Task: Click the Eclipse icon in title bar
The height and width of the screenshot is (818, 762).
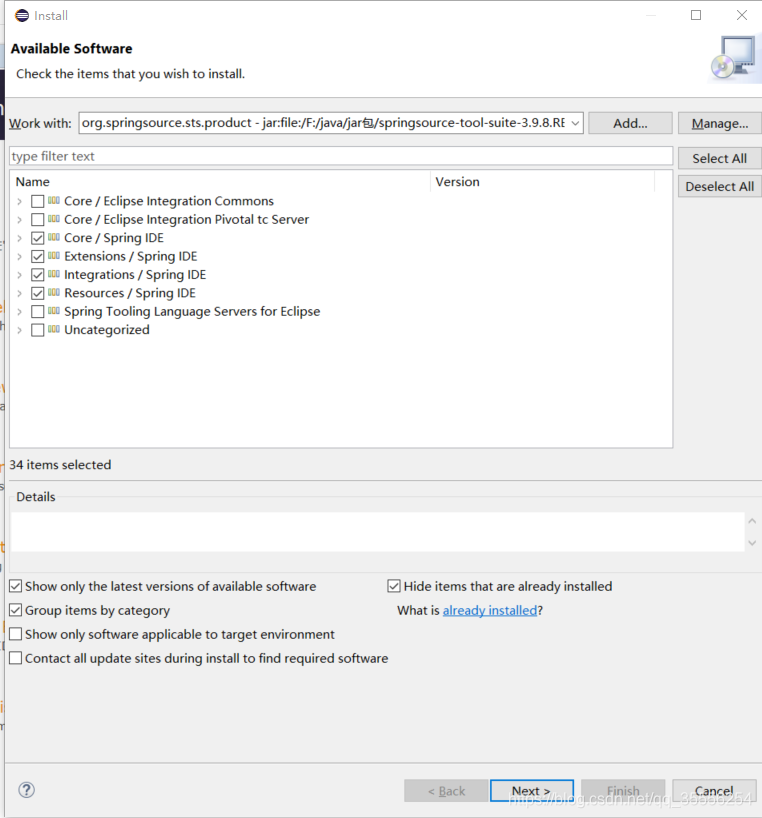Action: (x=22, y=16)
